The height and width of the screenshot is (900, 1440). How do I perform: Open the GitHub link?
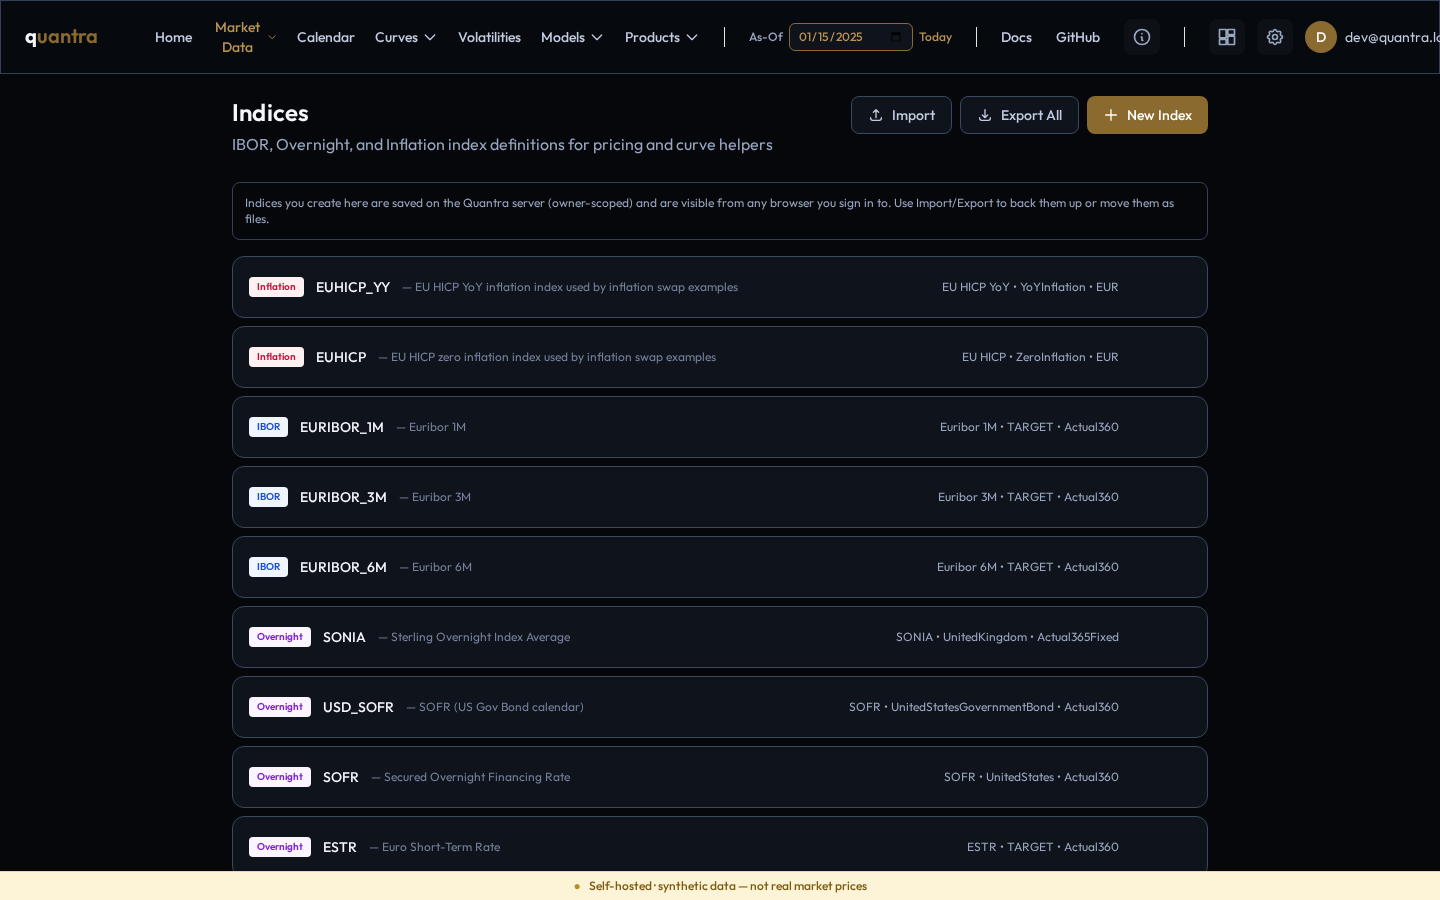tap(1078, 37)
